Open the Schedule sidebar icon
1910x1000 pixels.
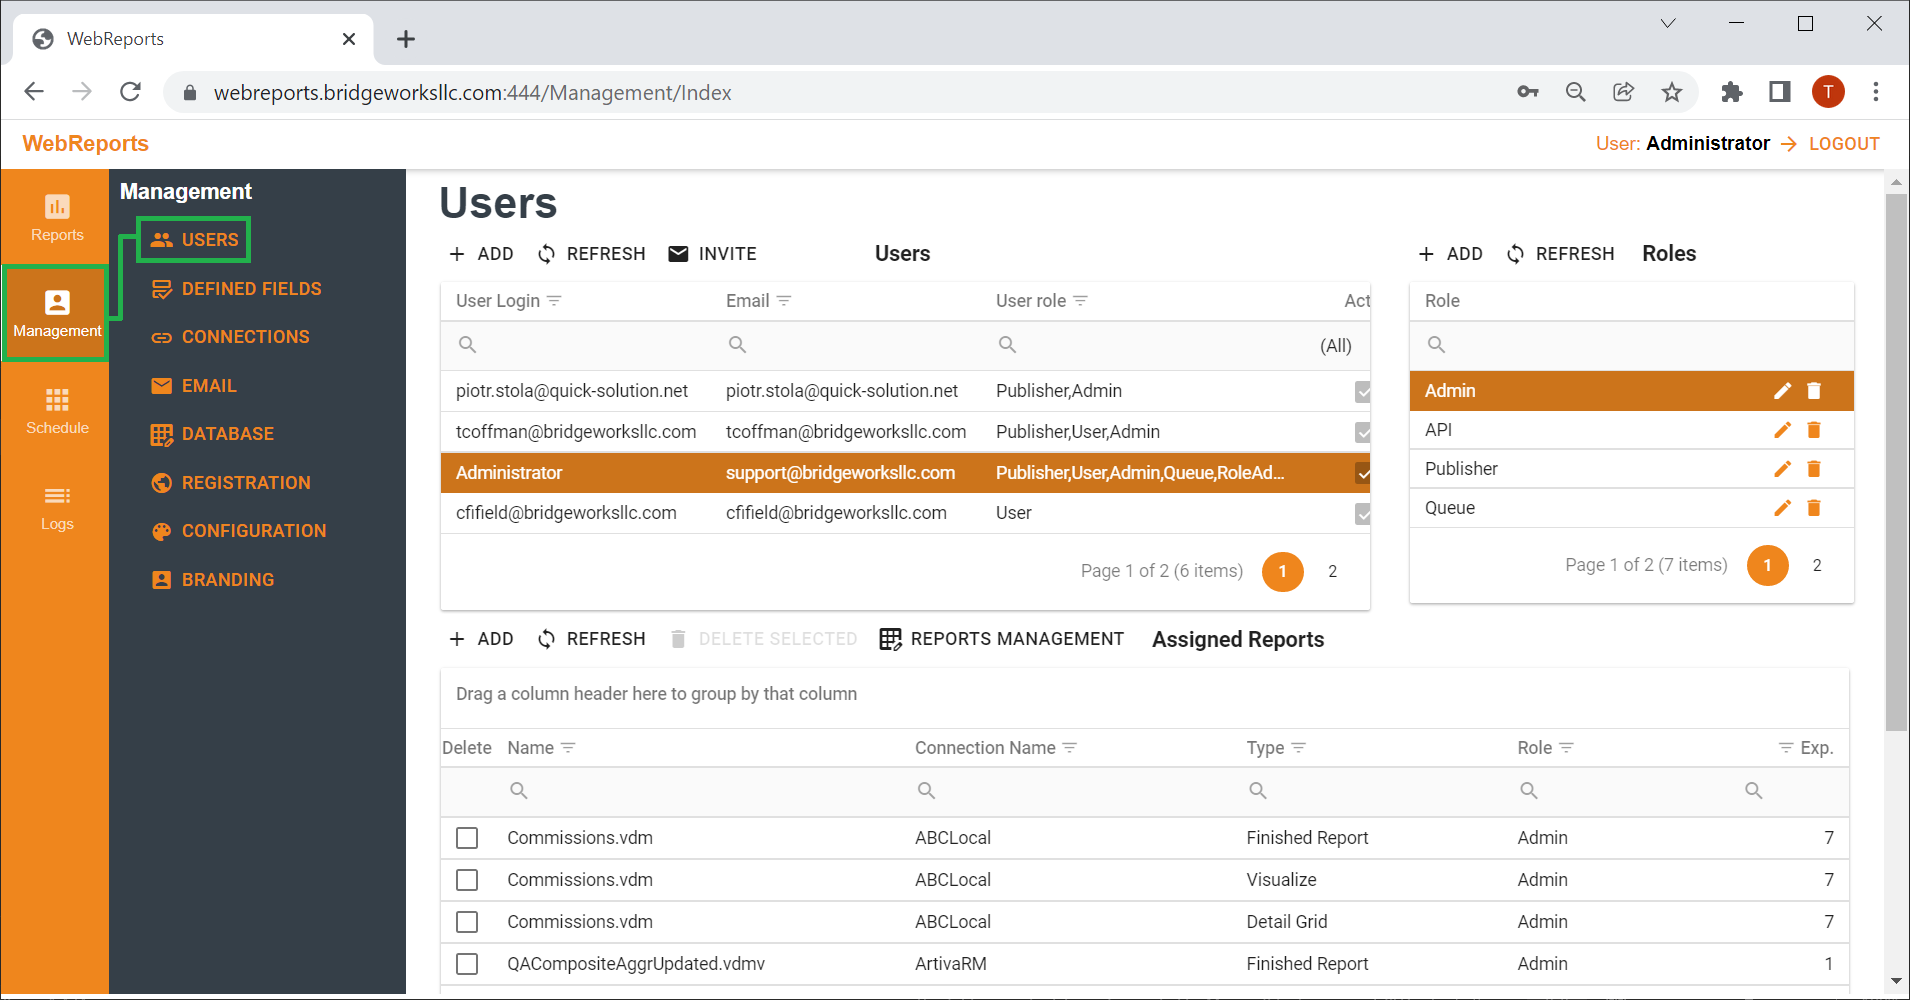point(57,411)
